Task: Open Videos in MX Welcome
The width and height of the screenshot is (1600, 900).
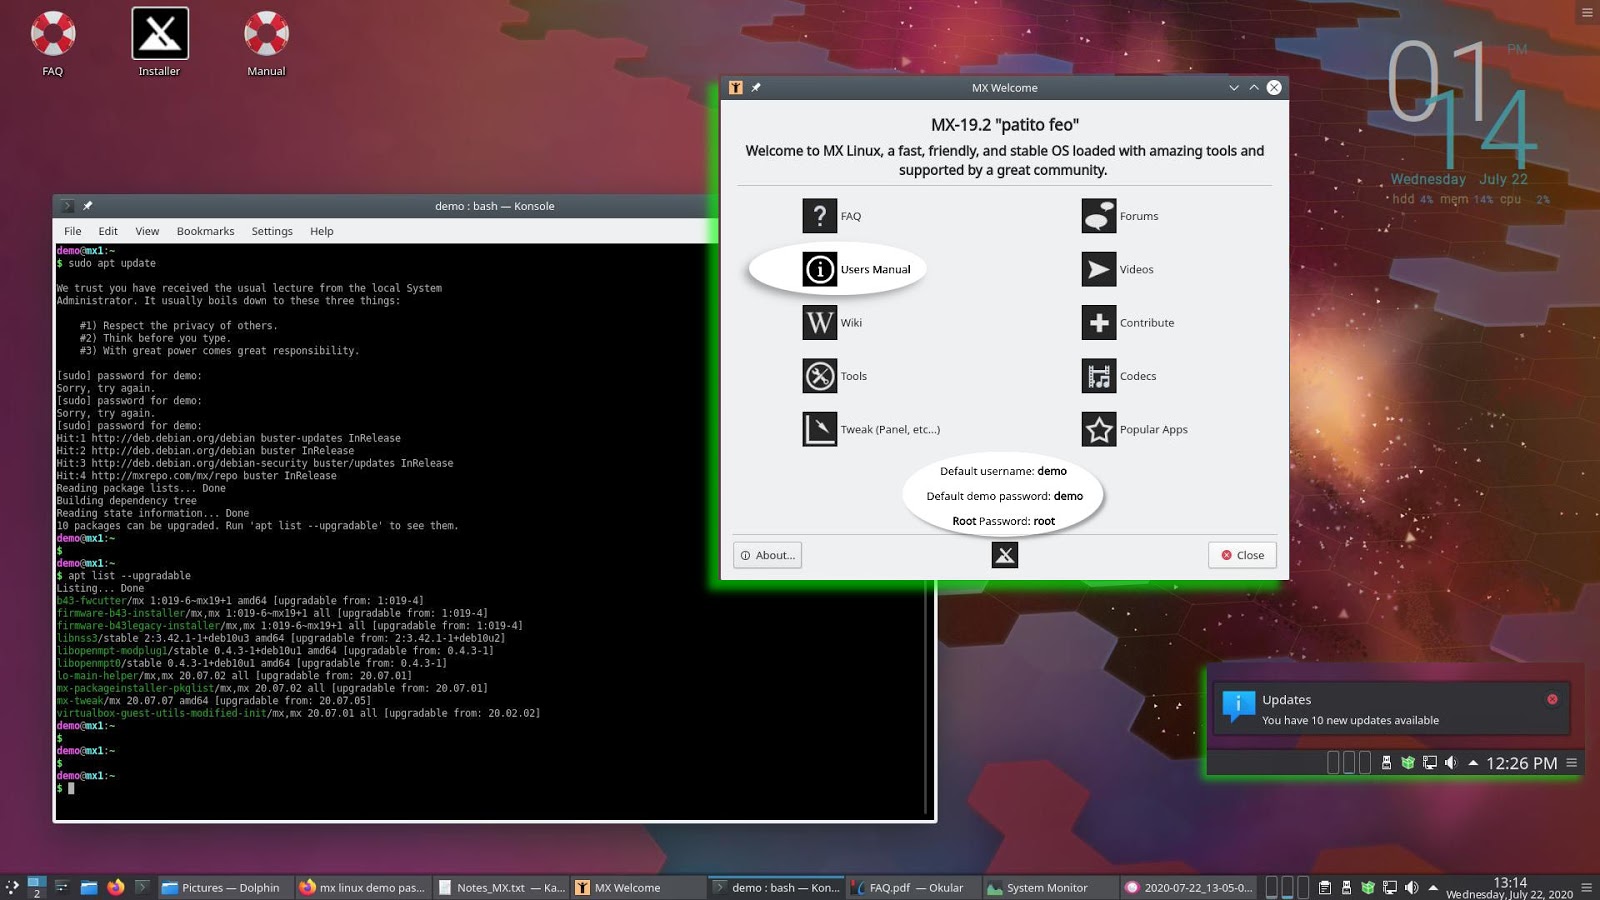Action: [1118, 269]
